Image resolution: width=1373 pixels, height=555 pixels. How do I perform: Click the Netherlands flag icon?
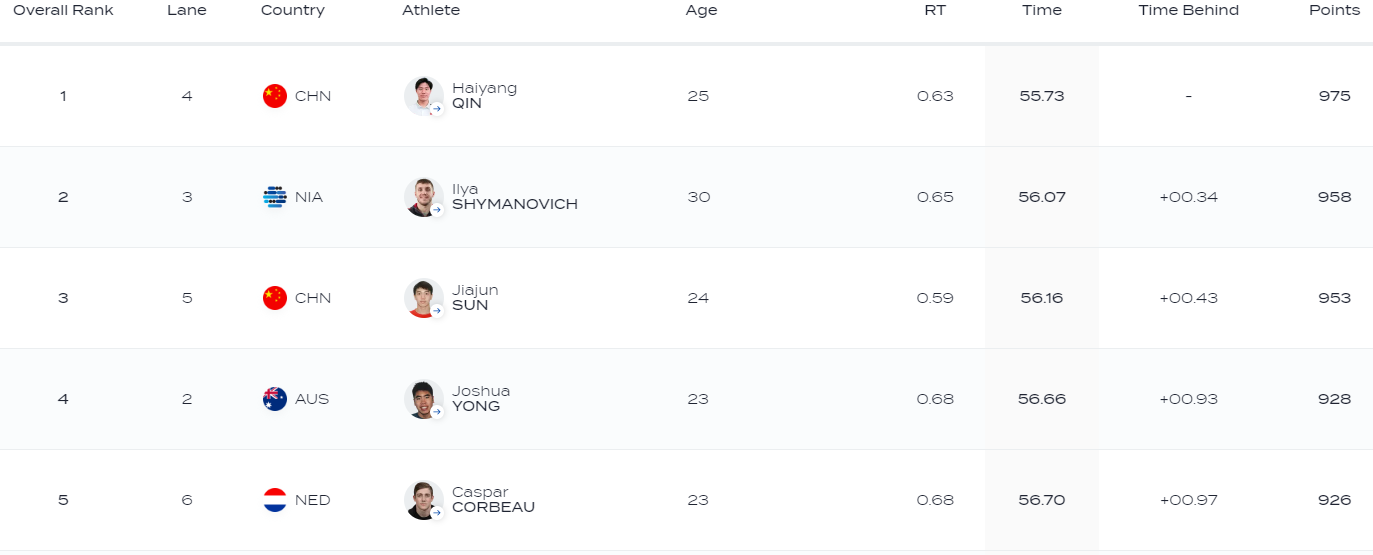pyautogui.click(x=274, y=500)
